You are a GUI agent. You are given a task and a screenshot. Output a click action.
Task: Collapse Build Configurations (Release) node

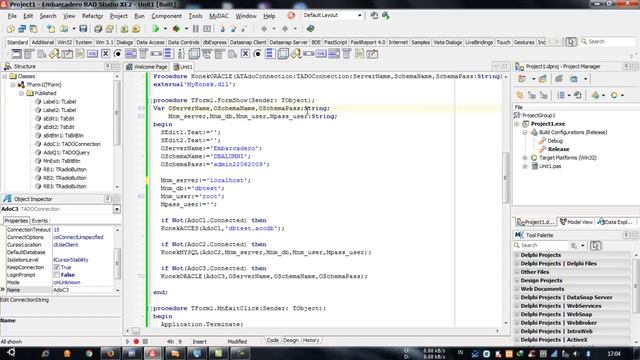click(525, 132)
